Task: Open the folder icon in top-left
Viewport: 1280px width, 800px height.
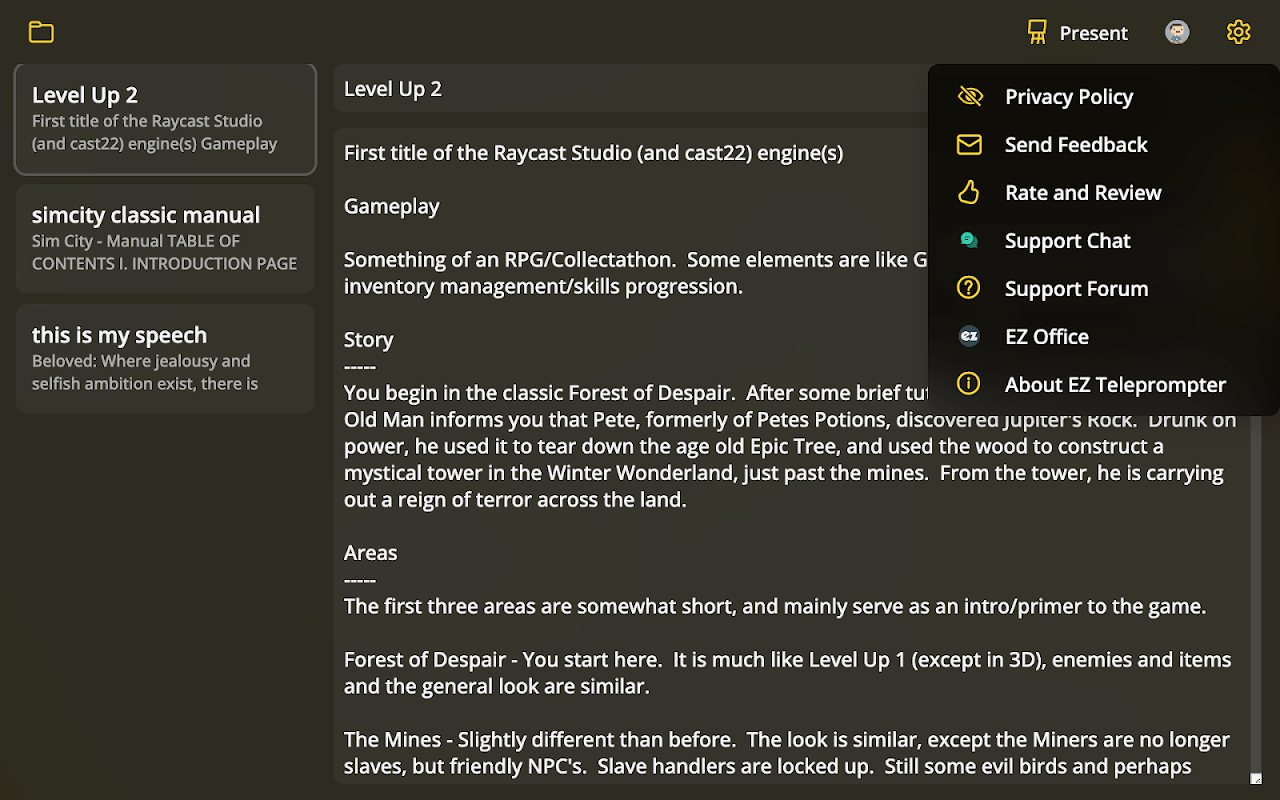Action: [41, 32]
